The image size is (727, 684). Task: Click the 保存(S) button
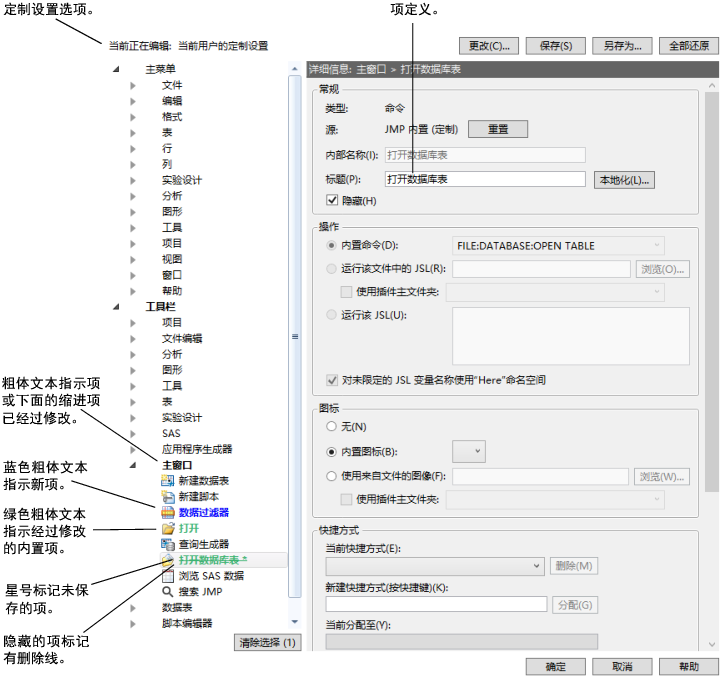tap(555, 46)
